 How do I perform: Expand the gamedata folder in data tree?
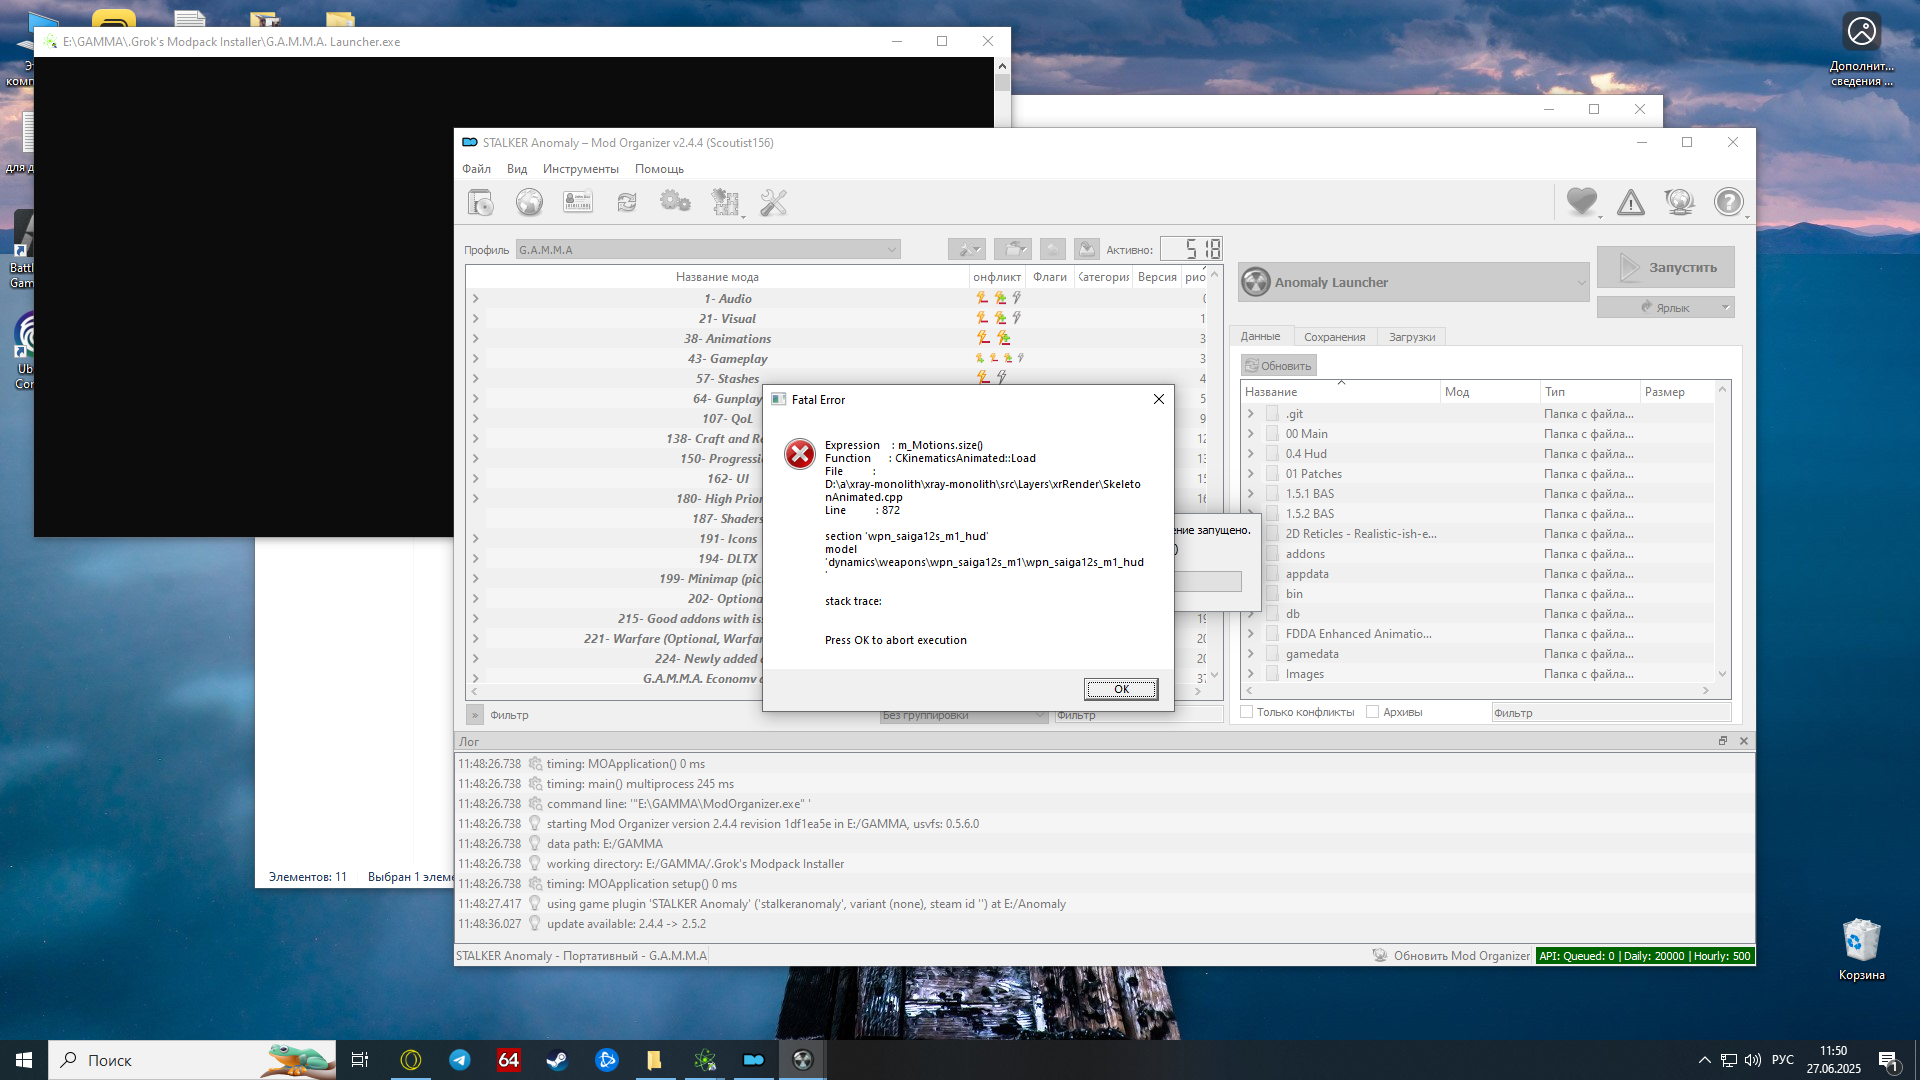[x=1250, y=653]
